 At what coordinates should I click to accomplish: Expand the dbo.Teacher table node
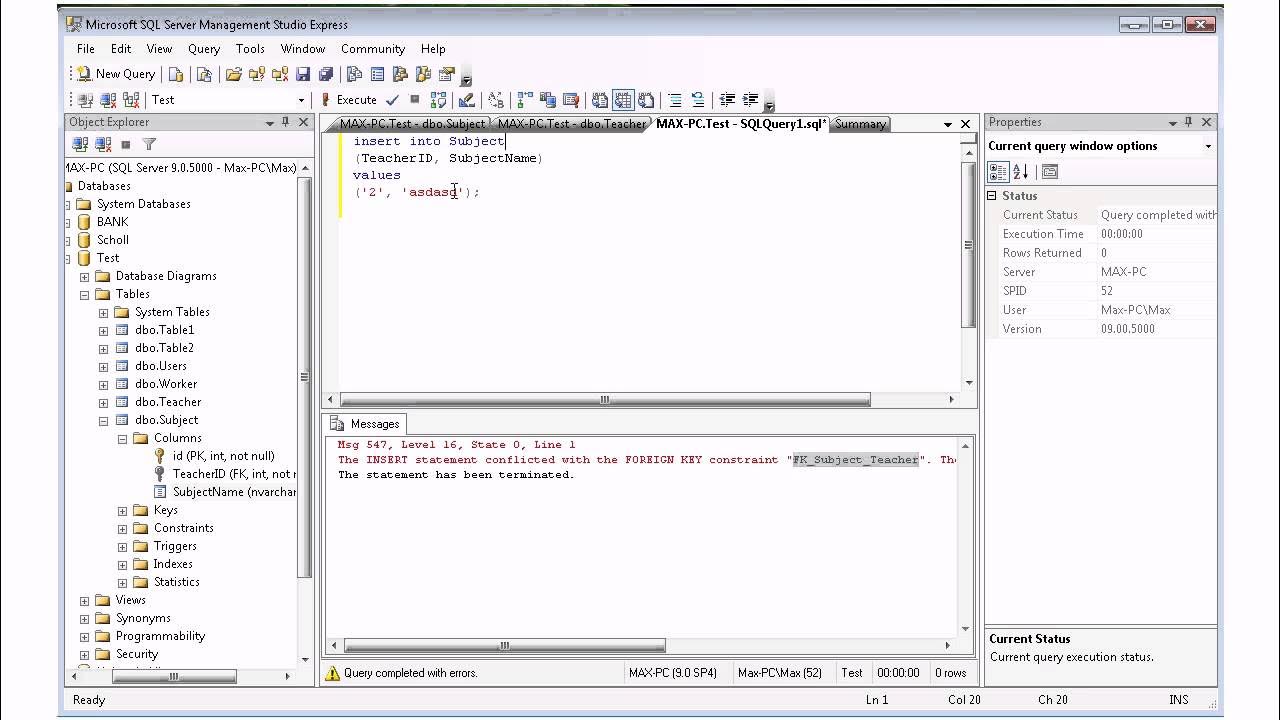(103, 403)
